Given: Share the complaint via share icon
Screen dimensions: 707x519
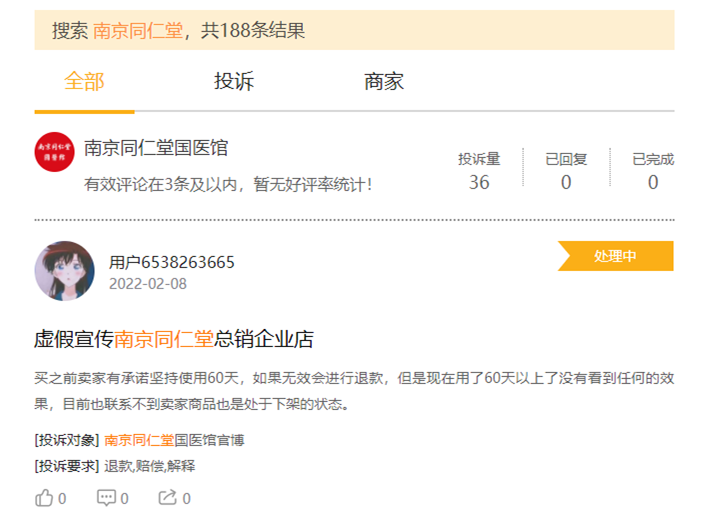Looking at the screenshot, I should (x=168, y=497).
